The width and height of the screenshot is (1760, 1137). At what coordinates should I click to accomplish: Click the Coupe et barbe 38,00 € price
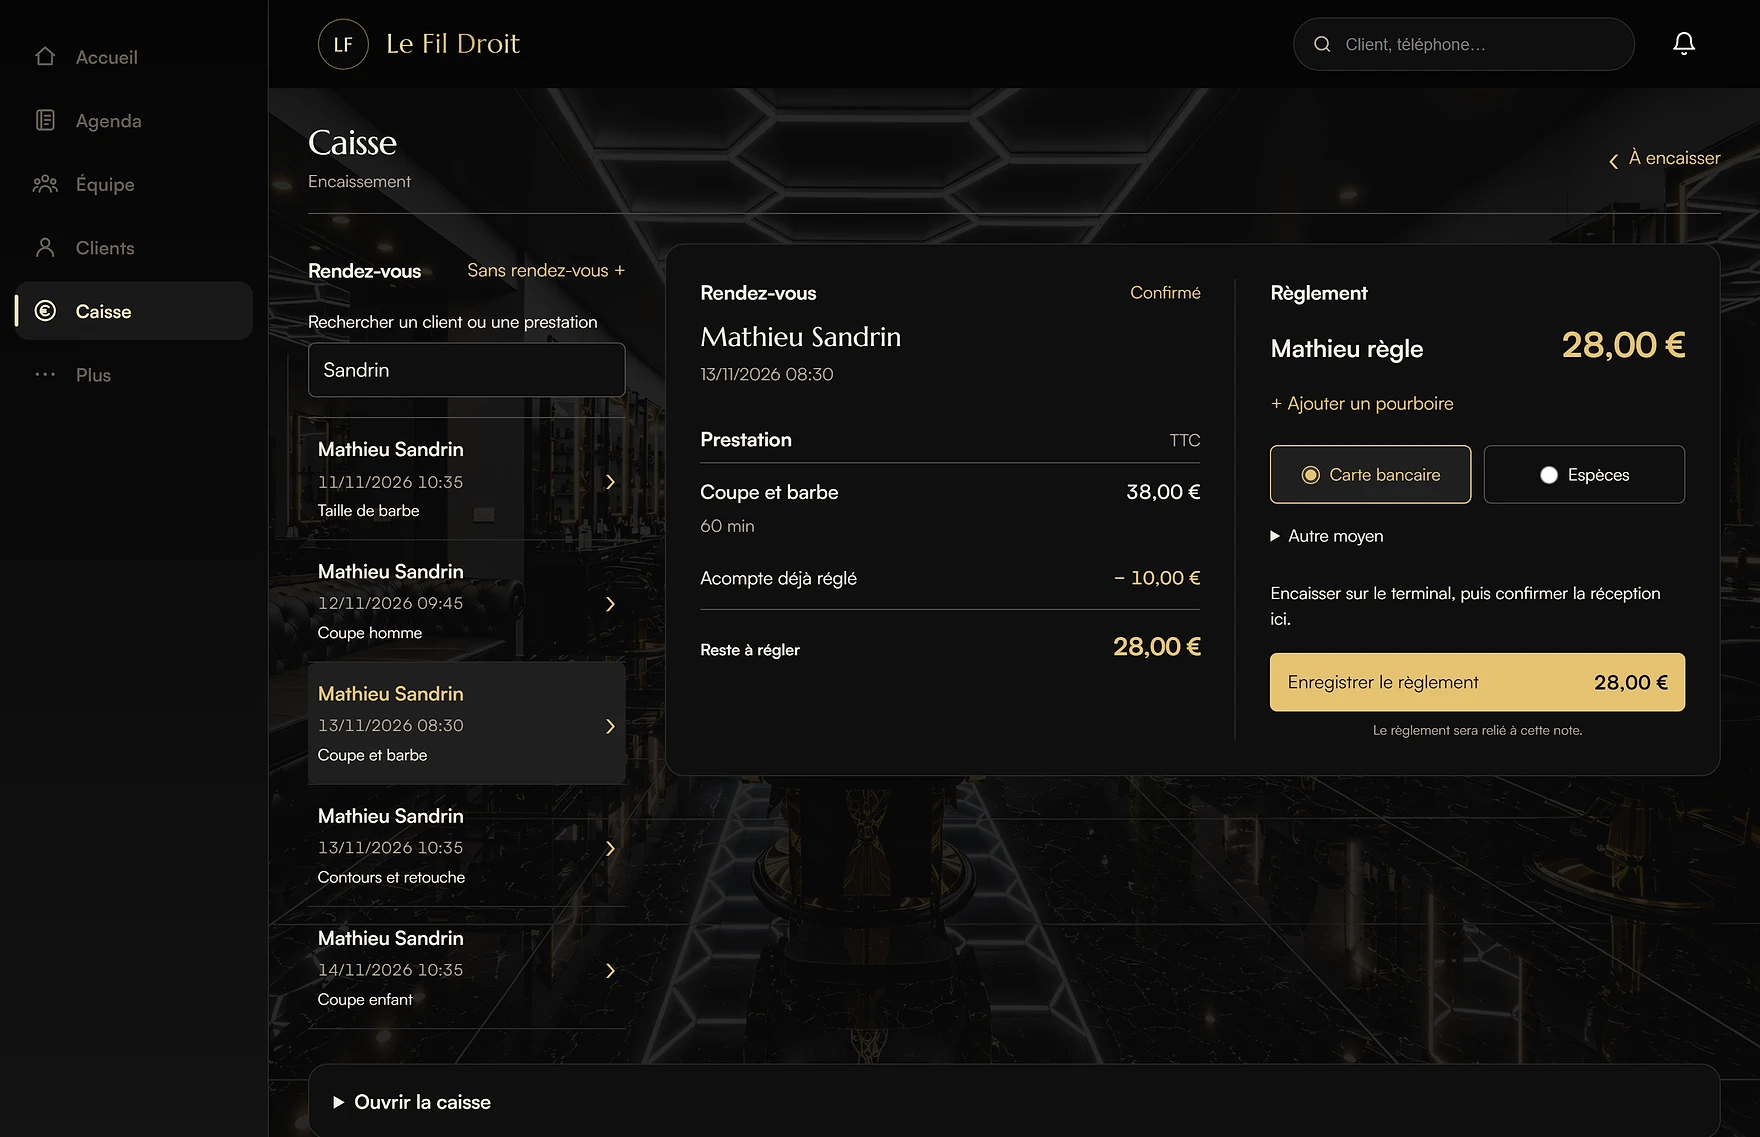1163,492
